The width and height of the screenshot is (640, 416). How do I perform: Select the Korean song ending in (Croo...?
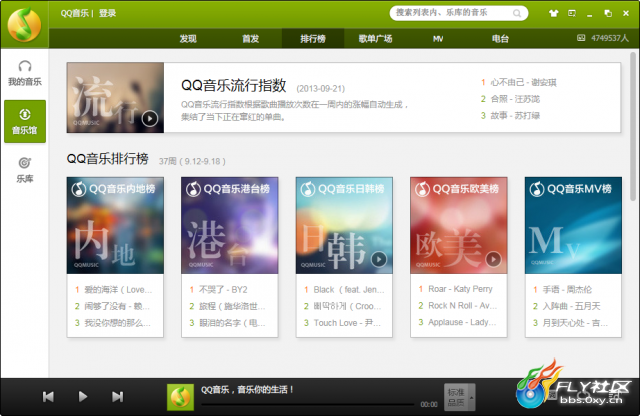(x=347, y=306)
